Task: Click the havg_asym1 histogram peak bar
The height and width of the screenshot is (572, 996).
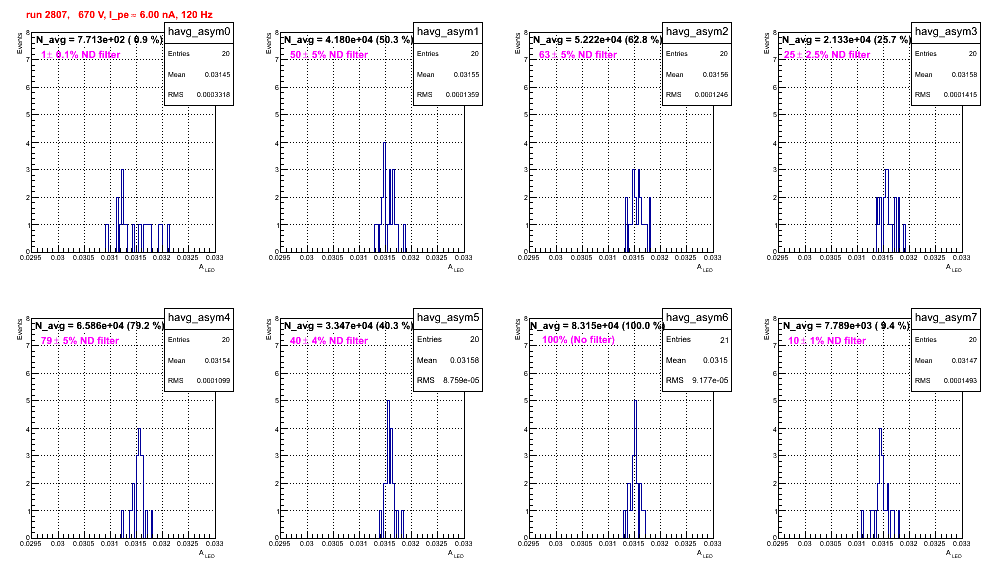Action: pos(384,197)
